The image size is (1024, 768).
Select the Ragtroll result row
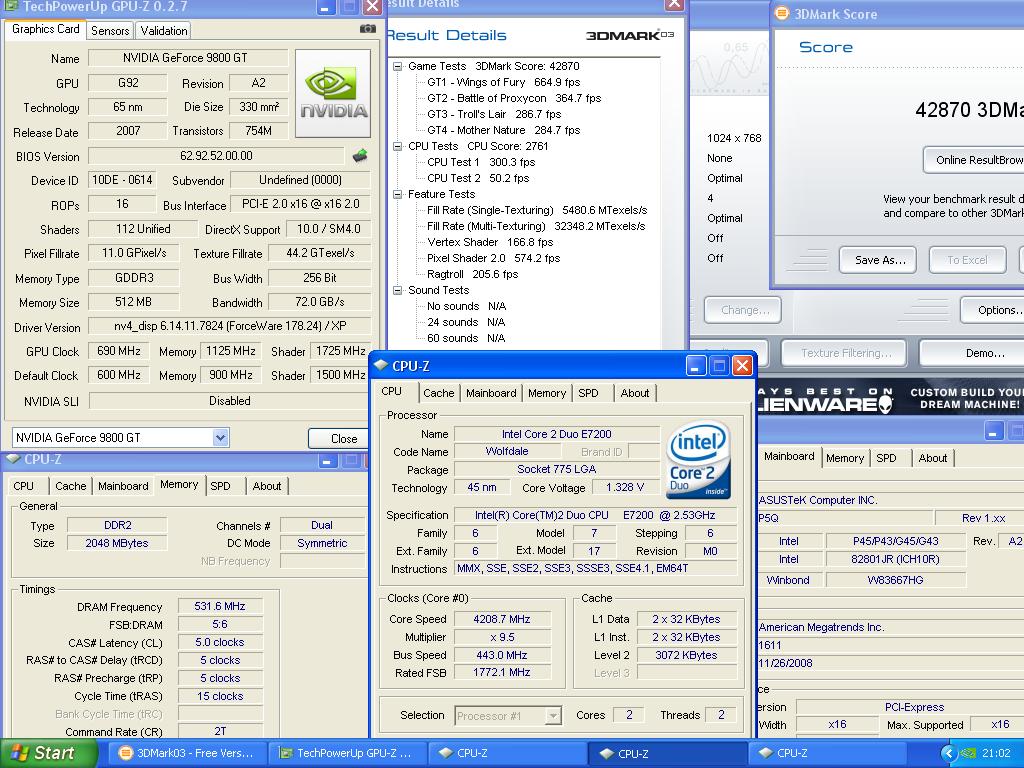[472, 274]
